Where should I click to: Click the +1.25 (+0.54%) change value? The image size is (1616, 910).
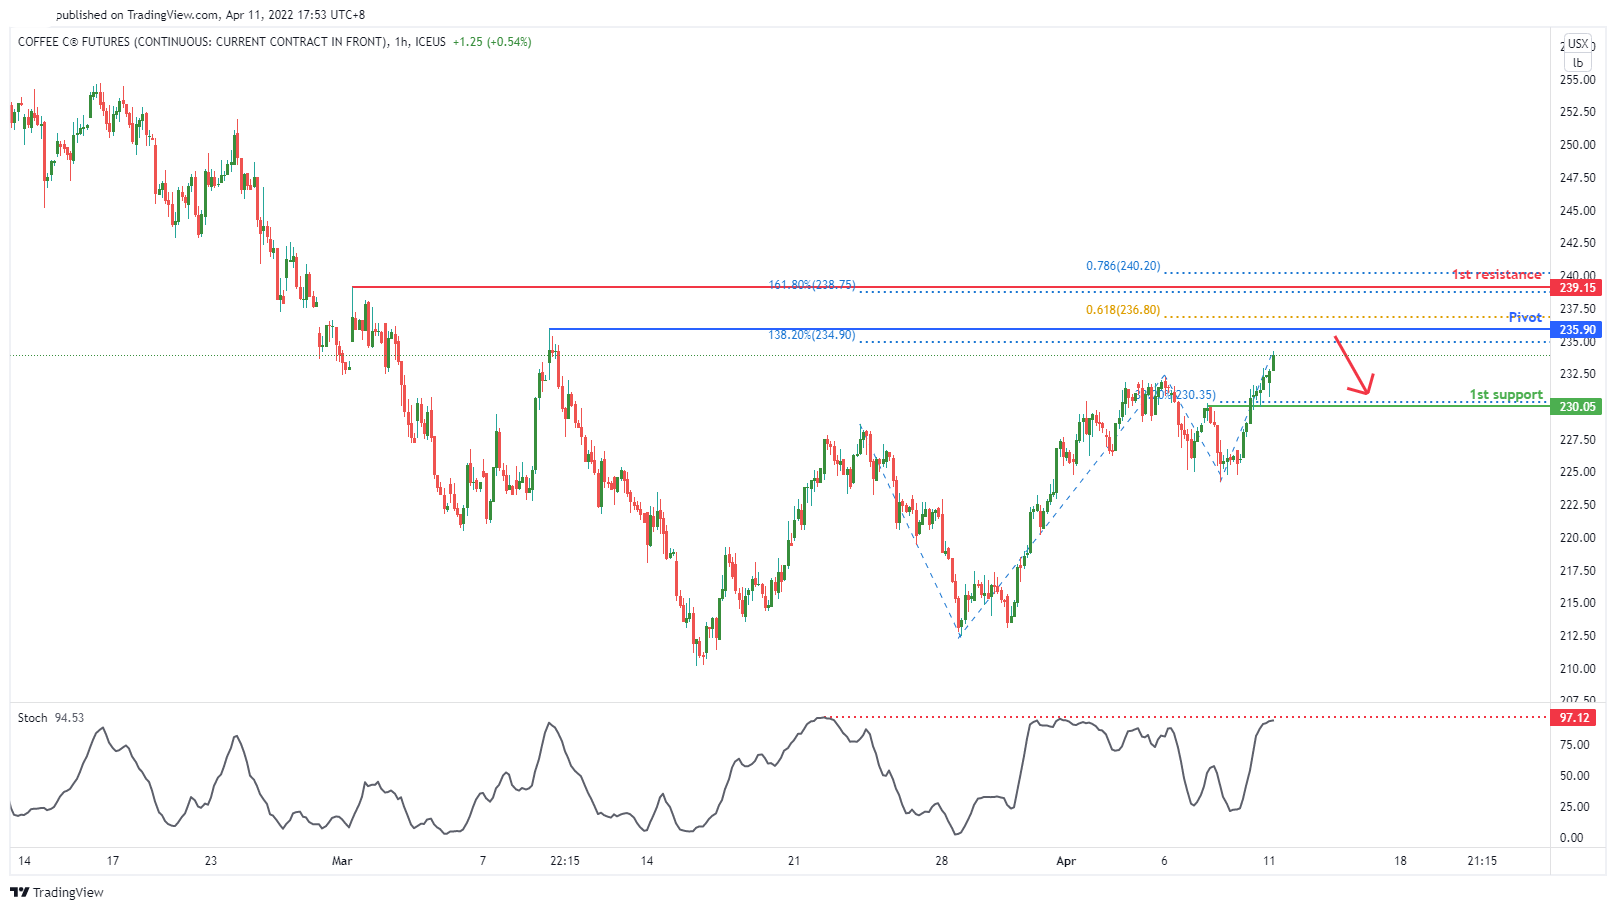[492, 42]
